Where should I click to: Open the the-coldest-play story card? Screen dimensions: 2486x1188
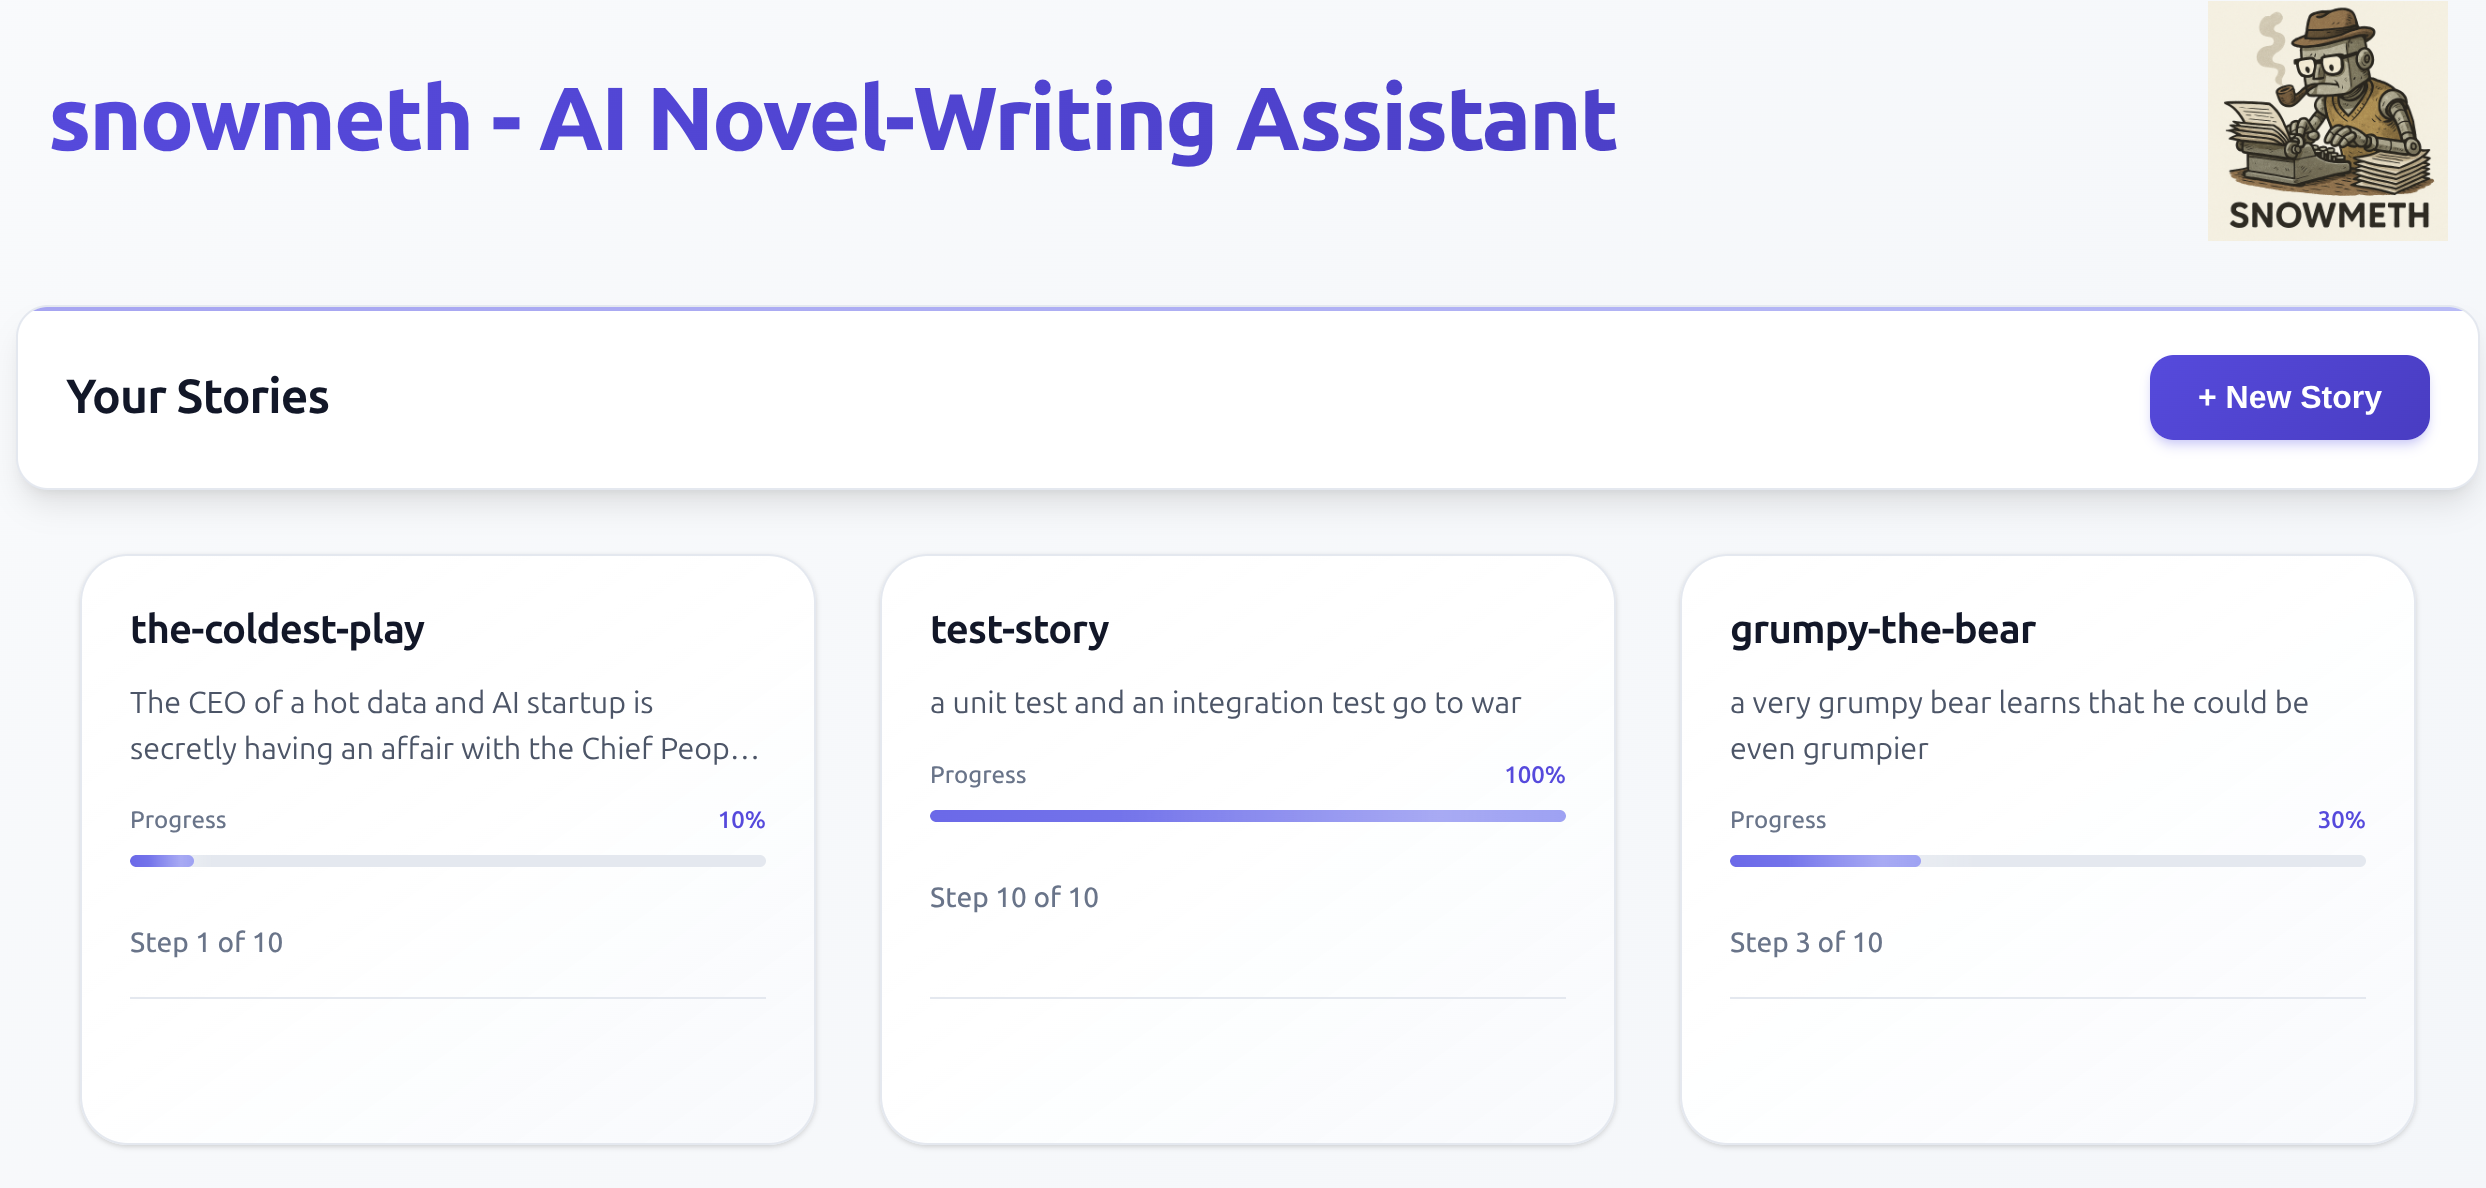pos(448,849)
